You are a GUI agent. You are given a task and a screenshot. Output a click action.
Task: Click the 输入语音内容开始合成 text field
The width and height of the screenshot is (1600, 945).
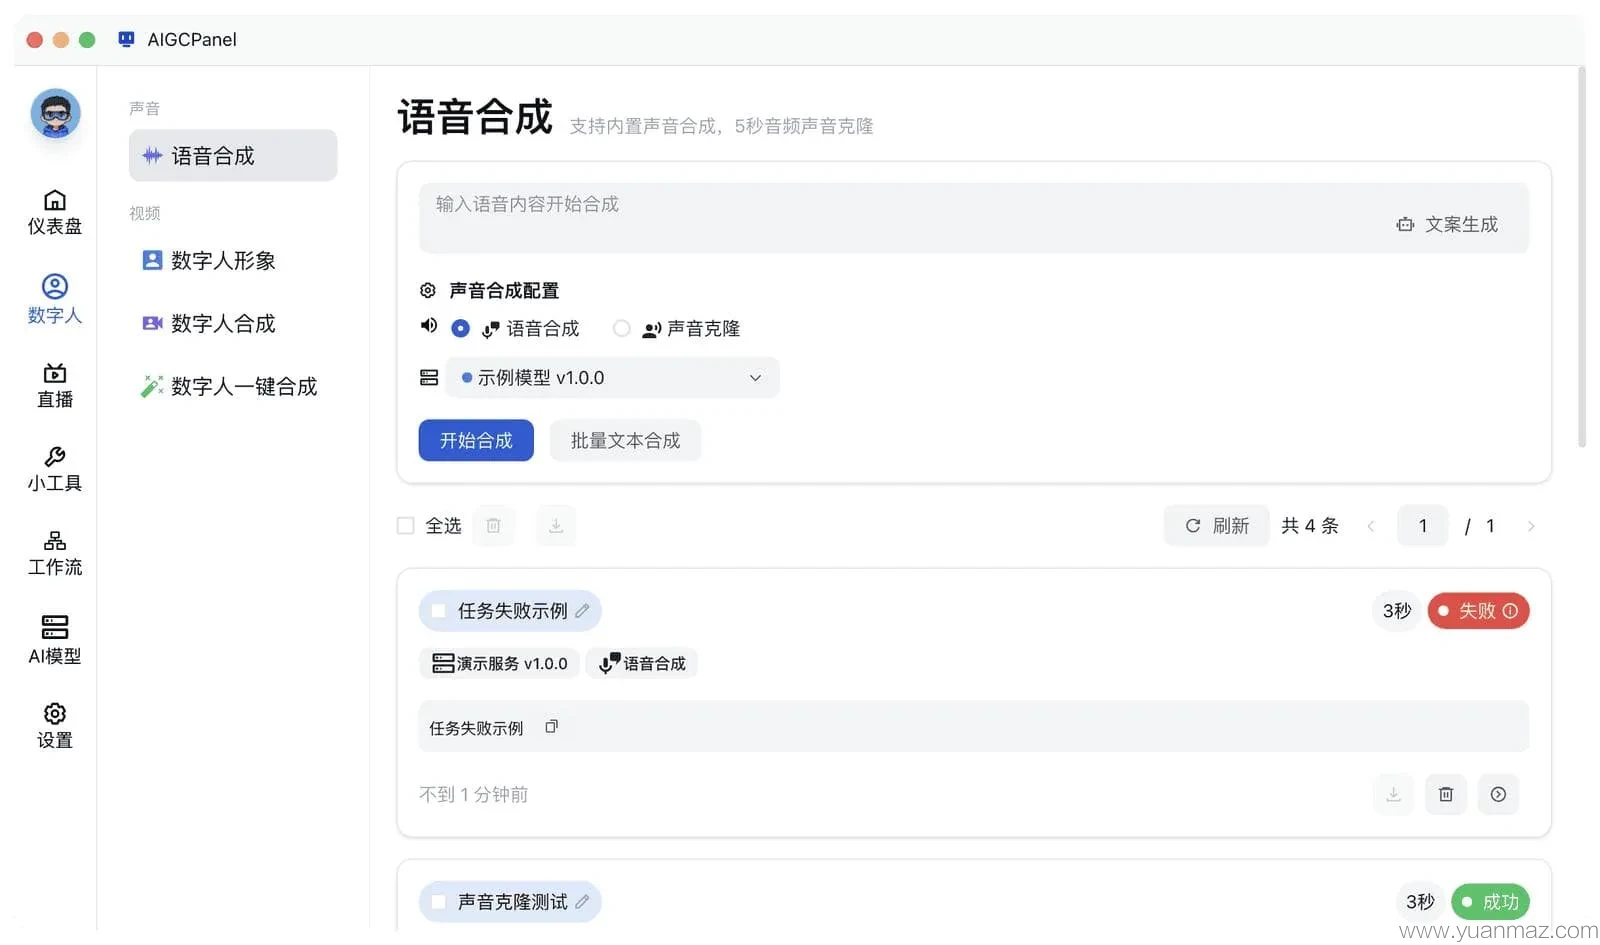974,218
